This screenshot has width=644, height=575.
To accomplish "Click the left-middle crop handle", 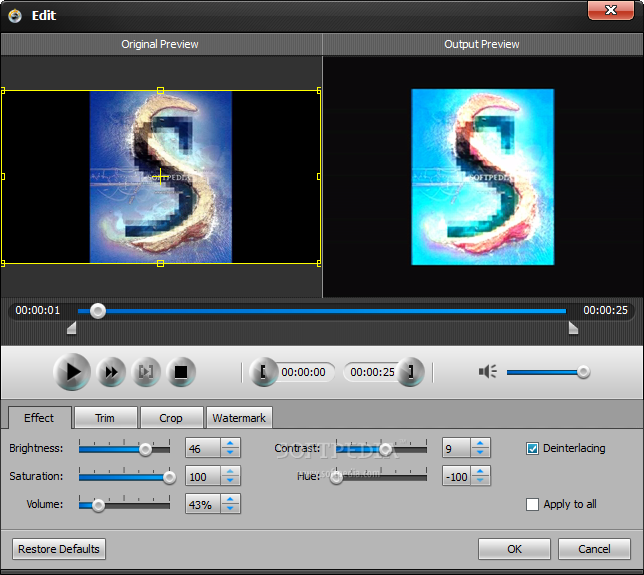I will tap(3, 177).
